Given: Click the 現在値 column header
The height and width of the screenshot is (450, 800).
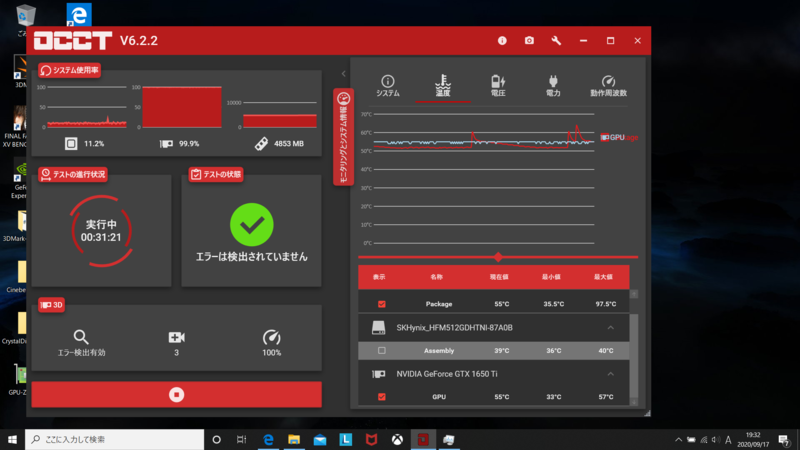Looking at the screenshot, I should coord(499,277).
